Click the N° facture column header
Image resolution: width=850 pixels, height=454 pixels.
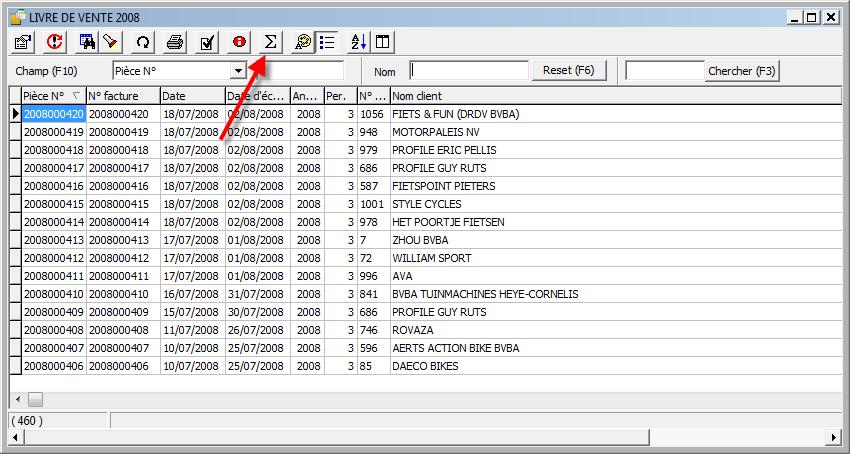(123, 96)
